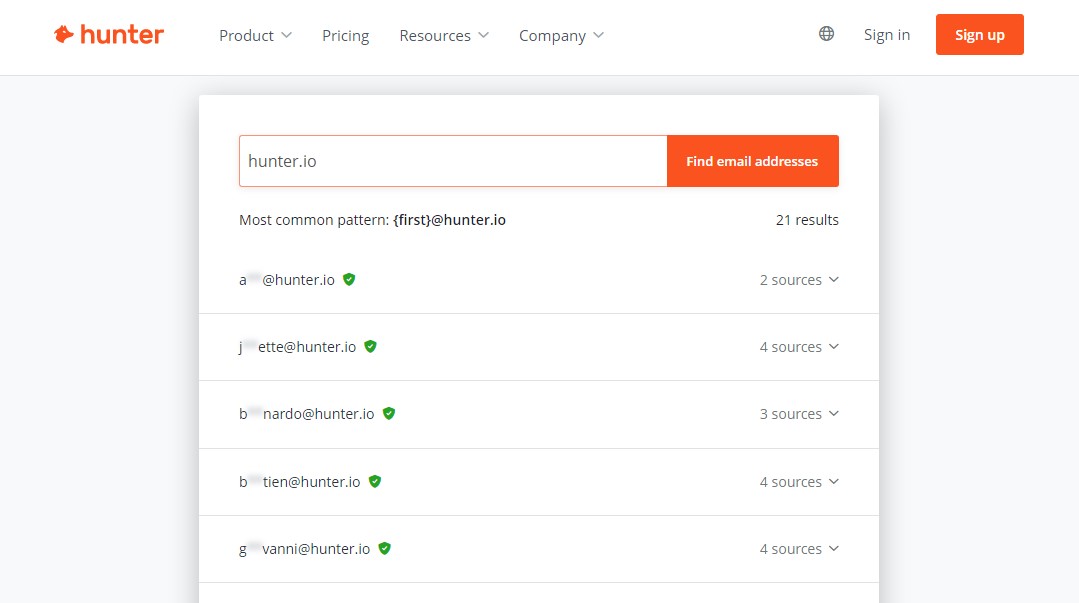Click the Hunter logo
This screenshot has height=603, width=1079.
109,34
